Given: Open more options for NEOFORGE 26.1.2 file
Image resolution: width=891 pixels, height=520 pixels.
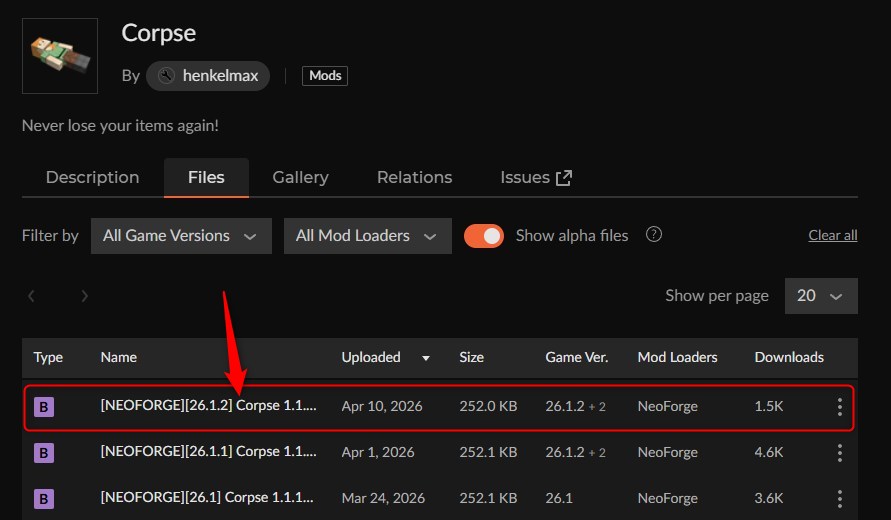Looking at the screenshot, I should pos(839,407).
